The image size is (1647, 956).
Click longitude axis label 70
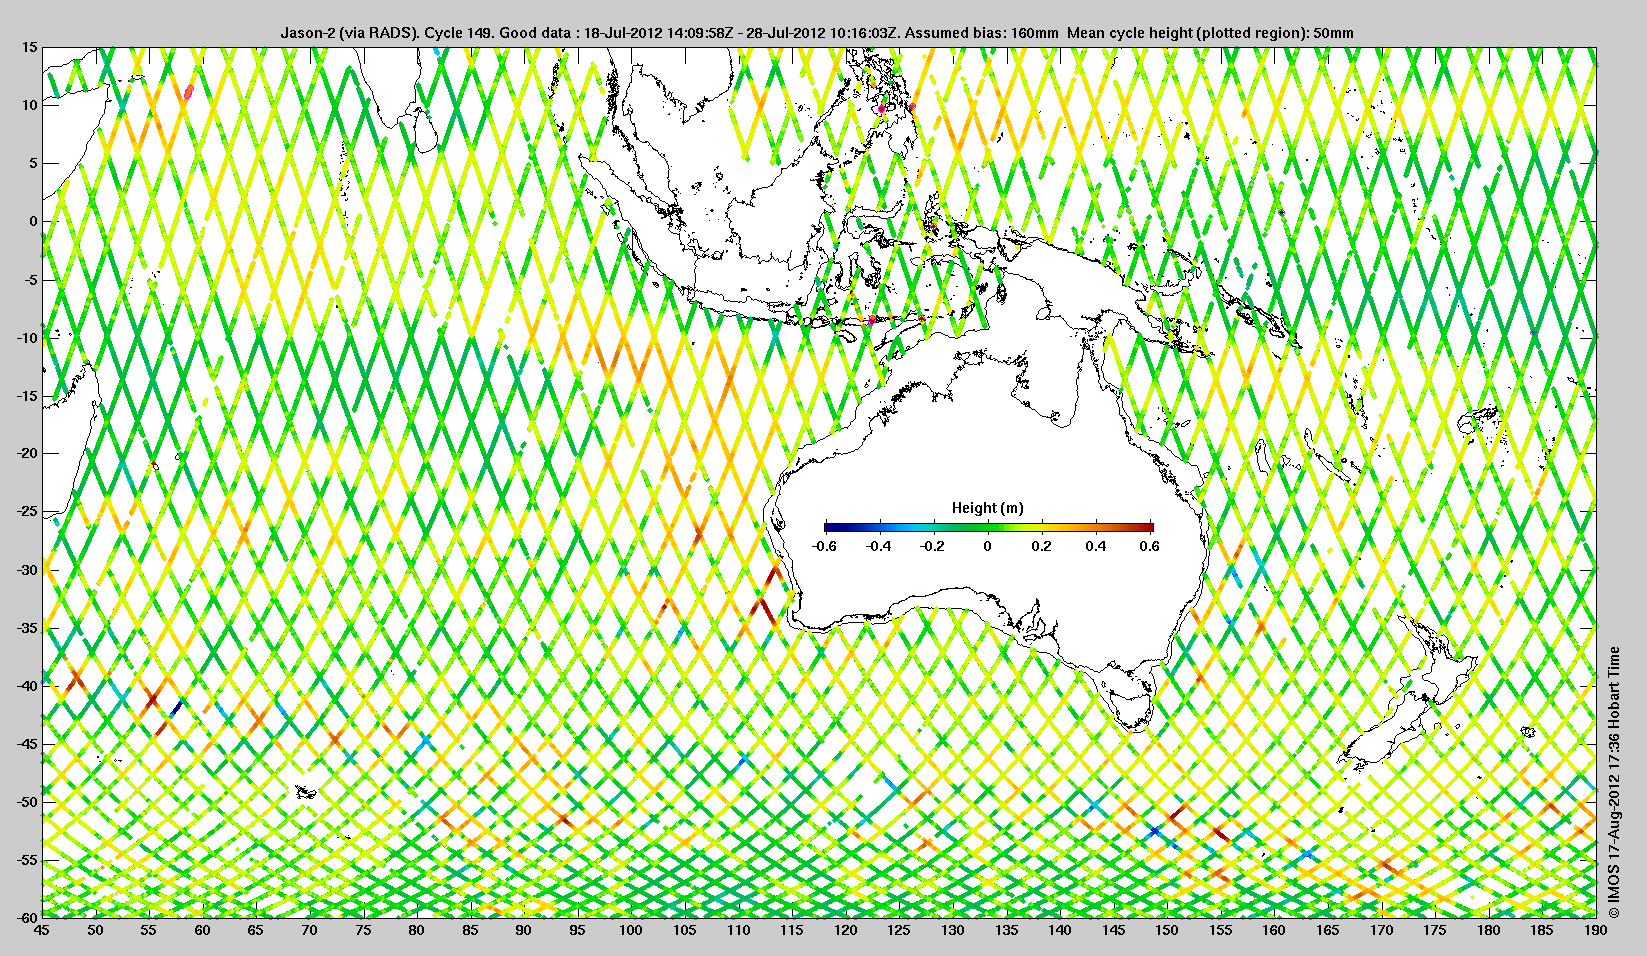(x=309, y=931)
